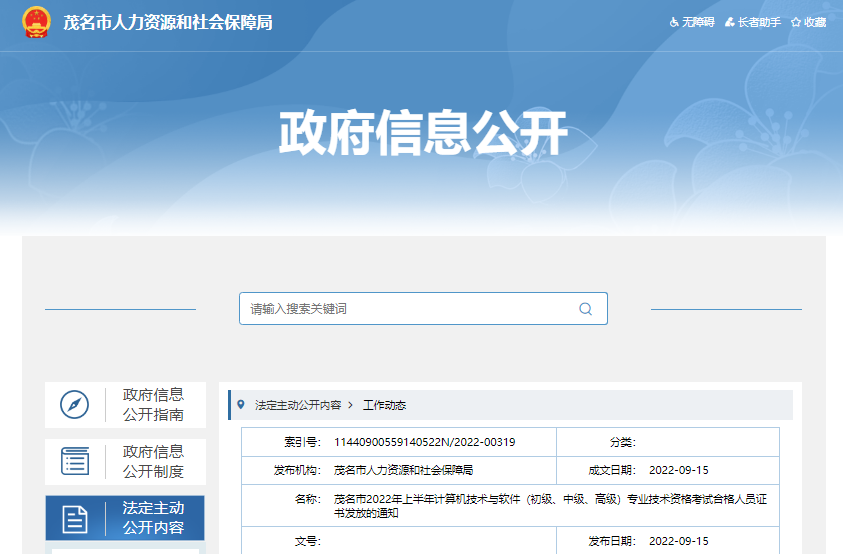The height and width of the screenshot is (554, 843).
Task: Click the 收藏 star favorites icon
Action: (x=796, y=22)
